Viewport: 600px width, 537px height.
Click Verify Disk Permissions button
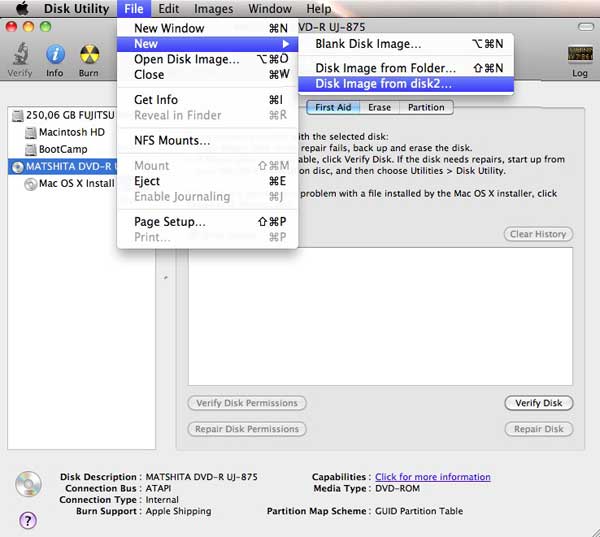pos(247,403)
